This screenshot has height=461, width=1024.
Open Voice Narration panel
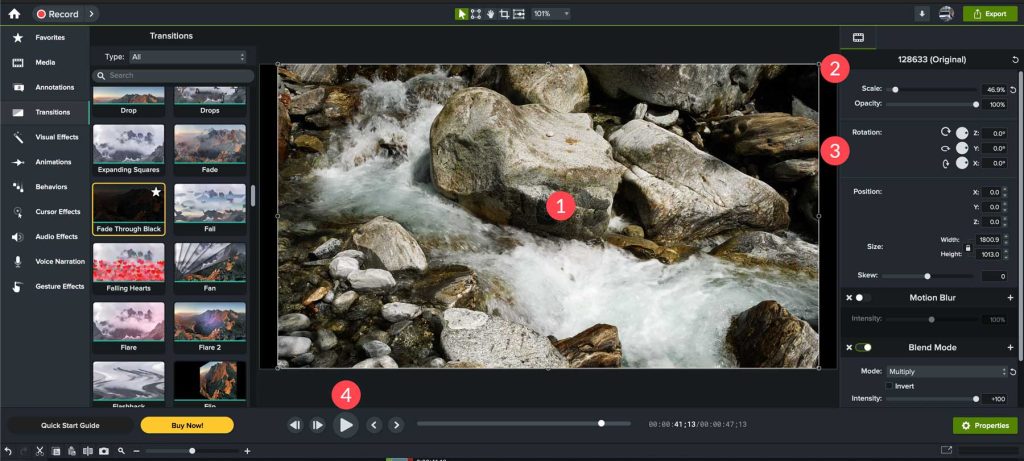(60, 261)
